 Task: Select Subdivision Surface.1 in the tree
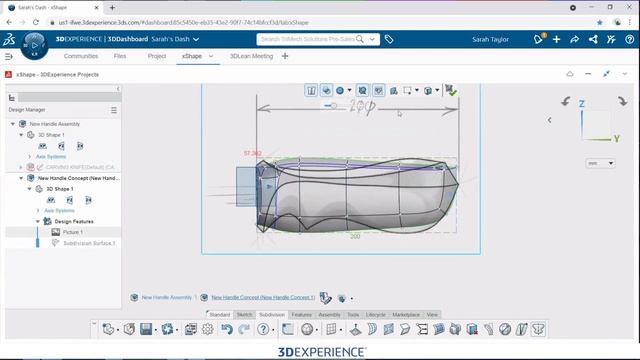(89, 243)
